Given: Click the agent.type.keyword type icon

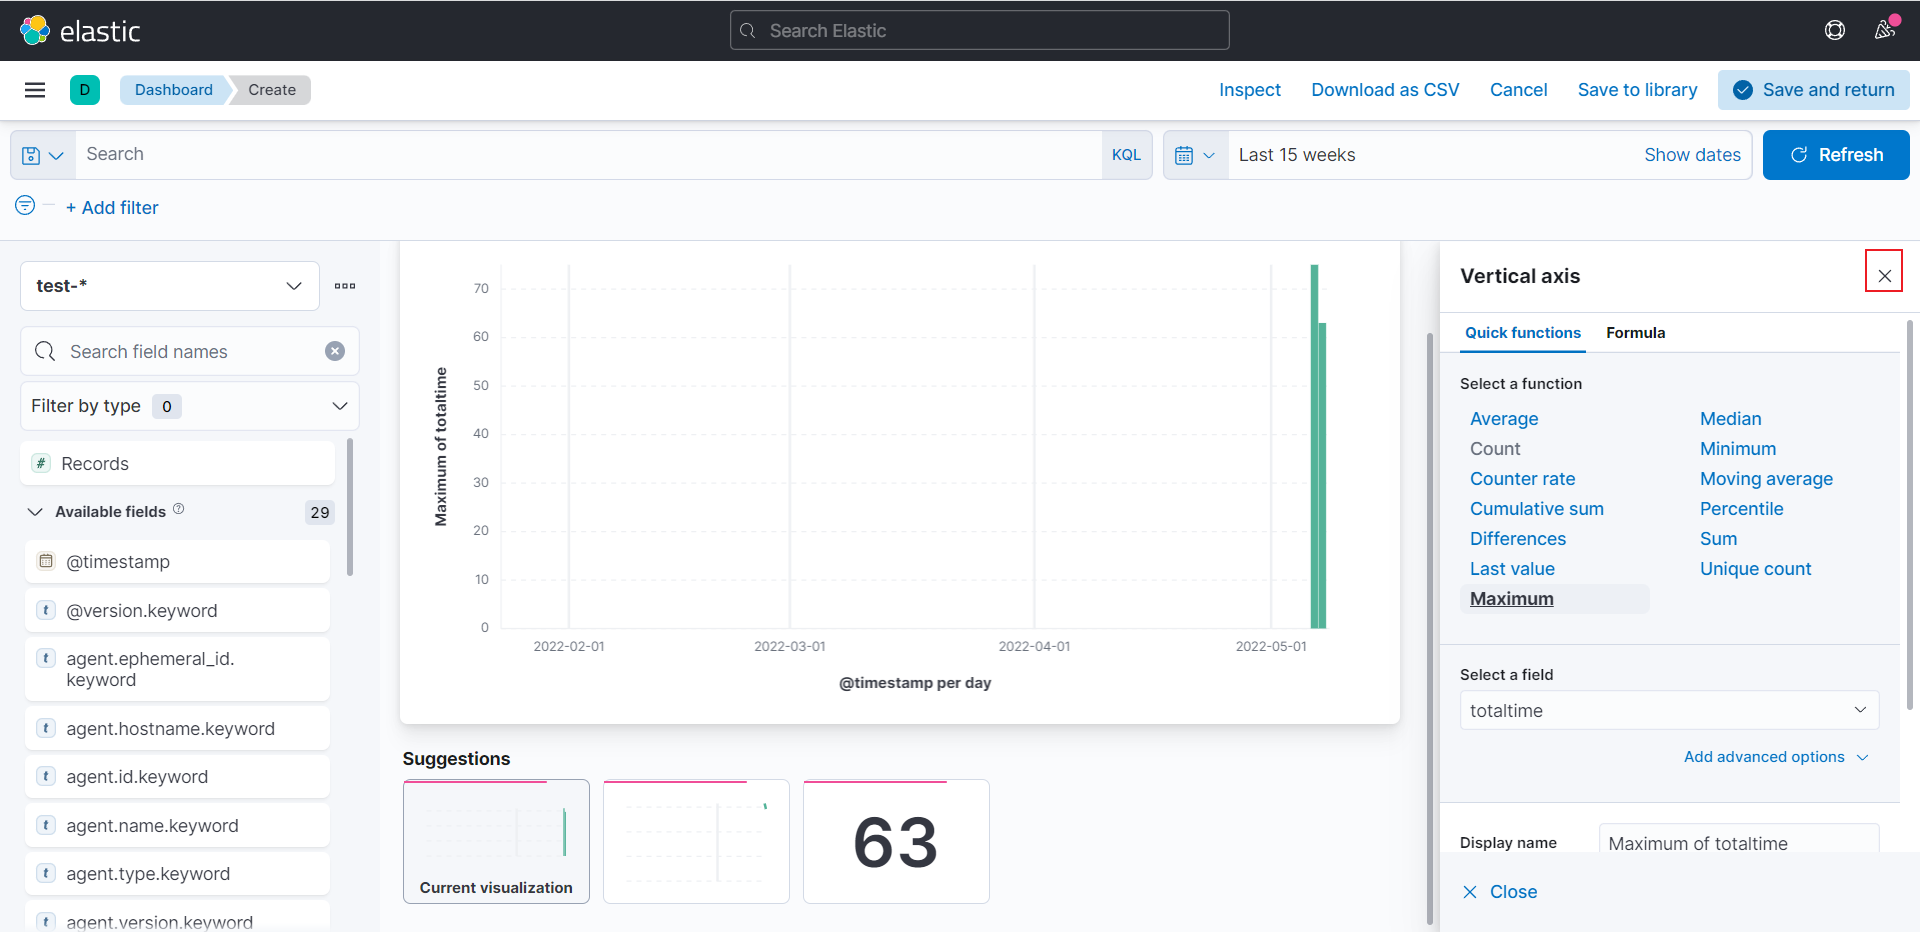Looking at the screenshot, I should (x=46, y=873).
